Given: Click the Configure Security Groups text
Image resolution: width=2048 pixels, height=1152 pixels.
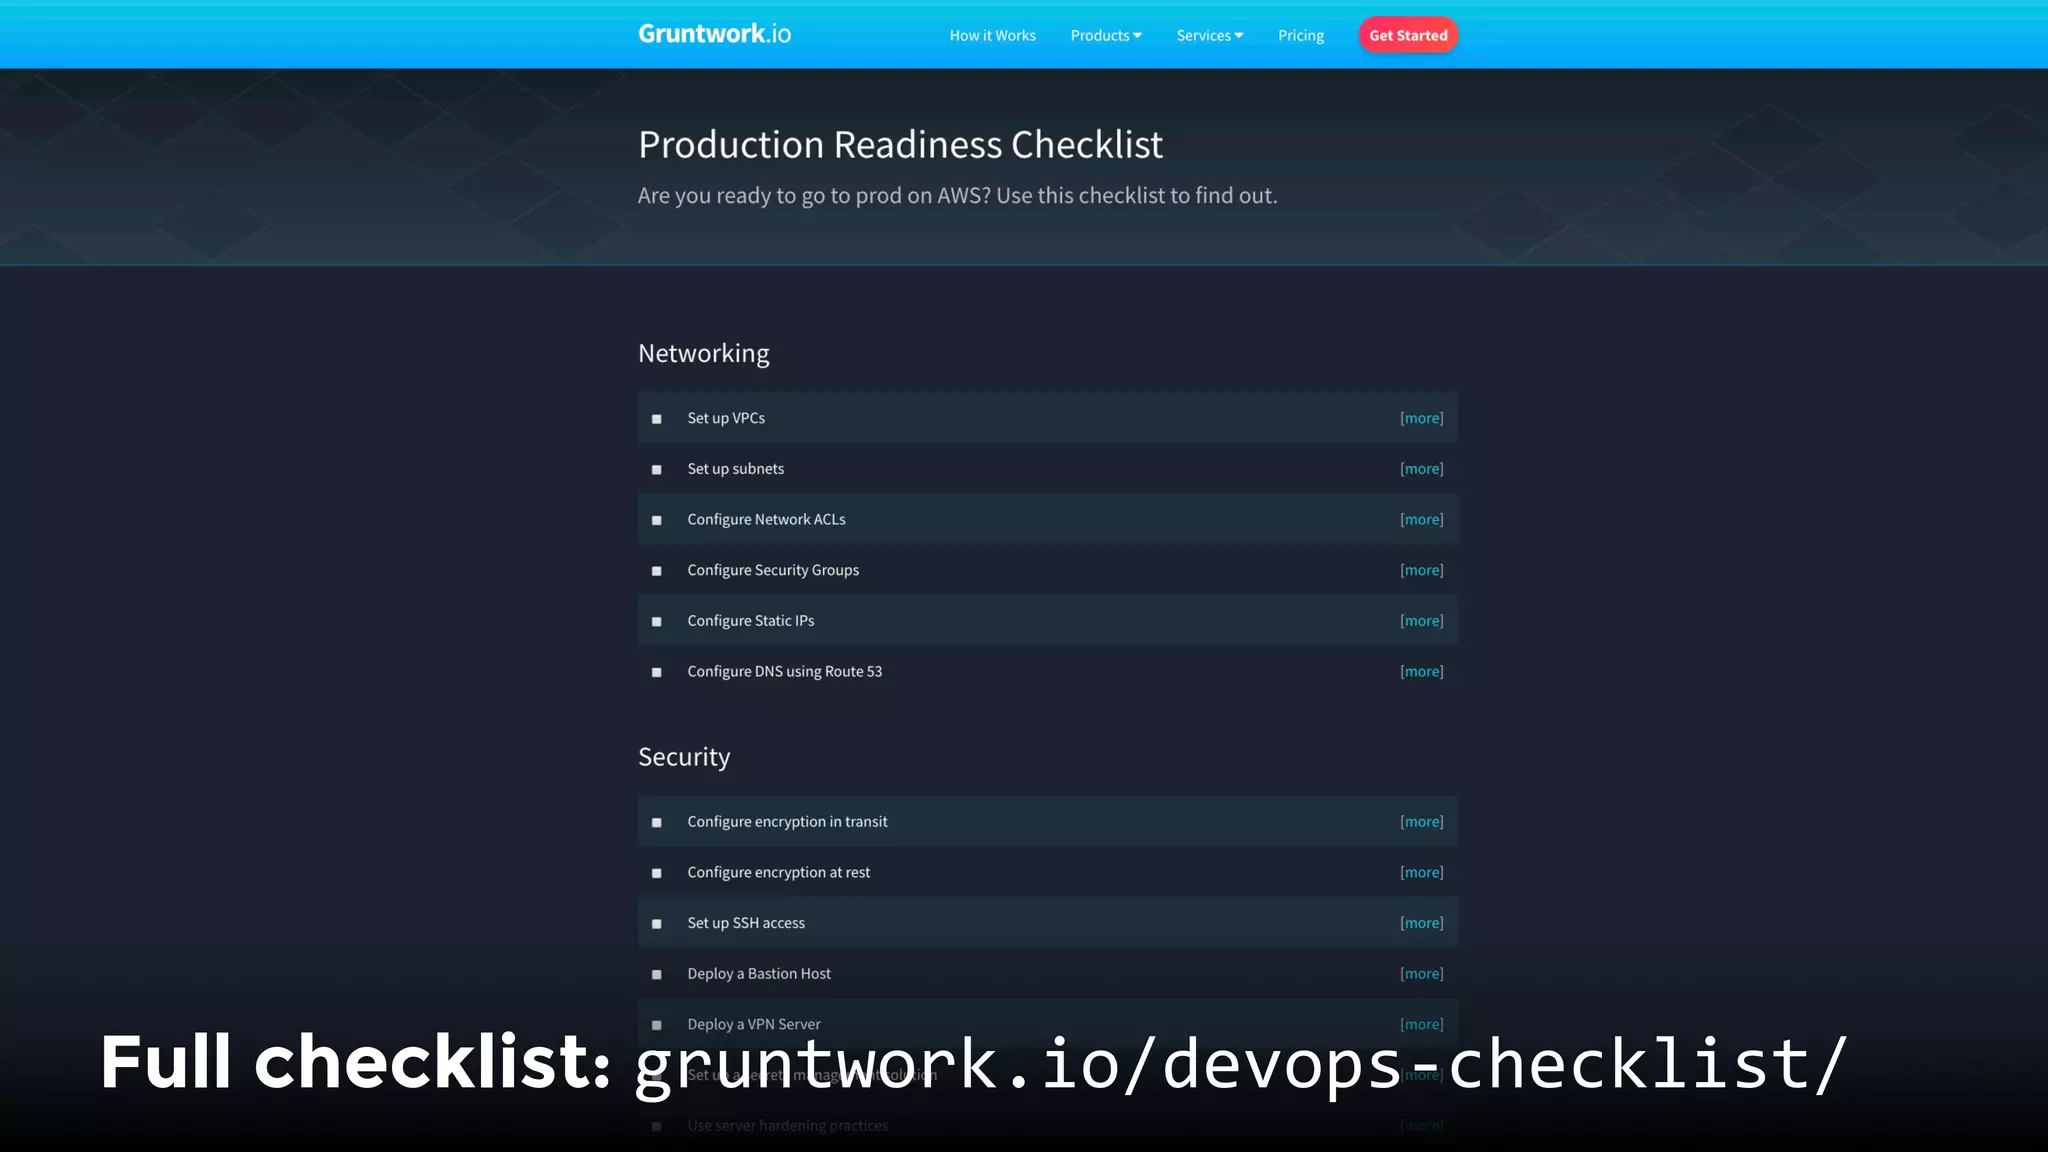Looking at the screenshot, I should [773, 570].
